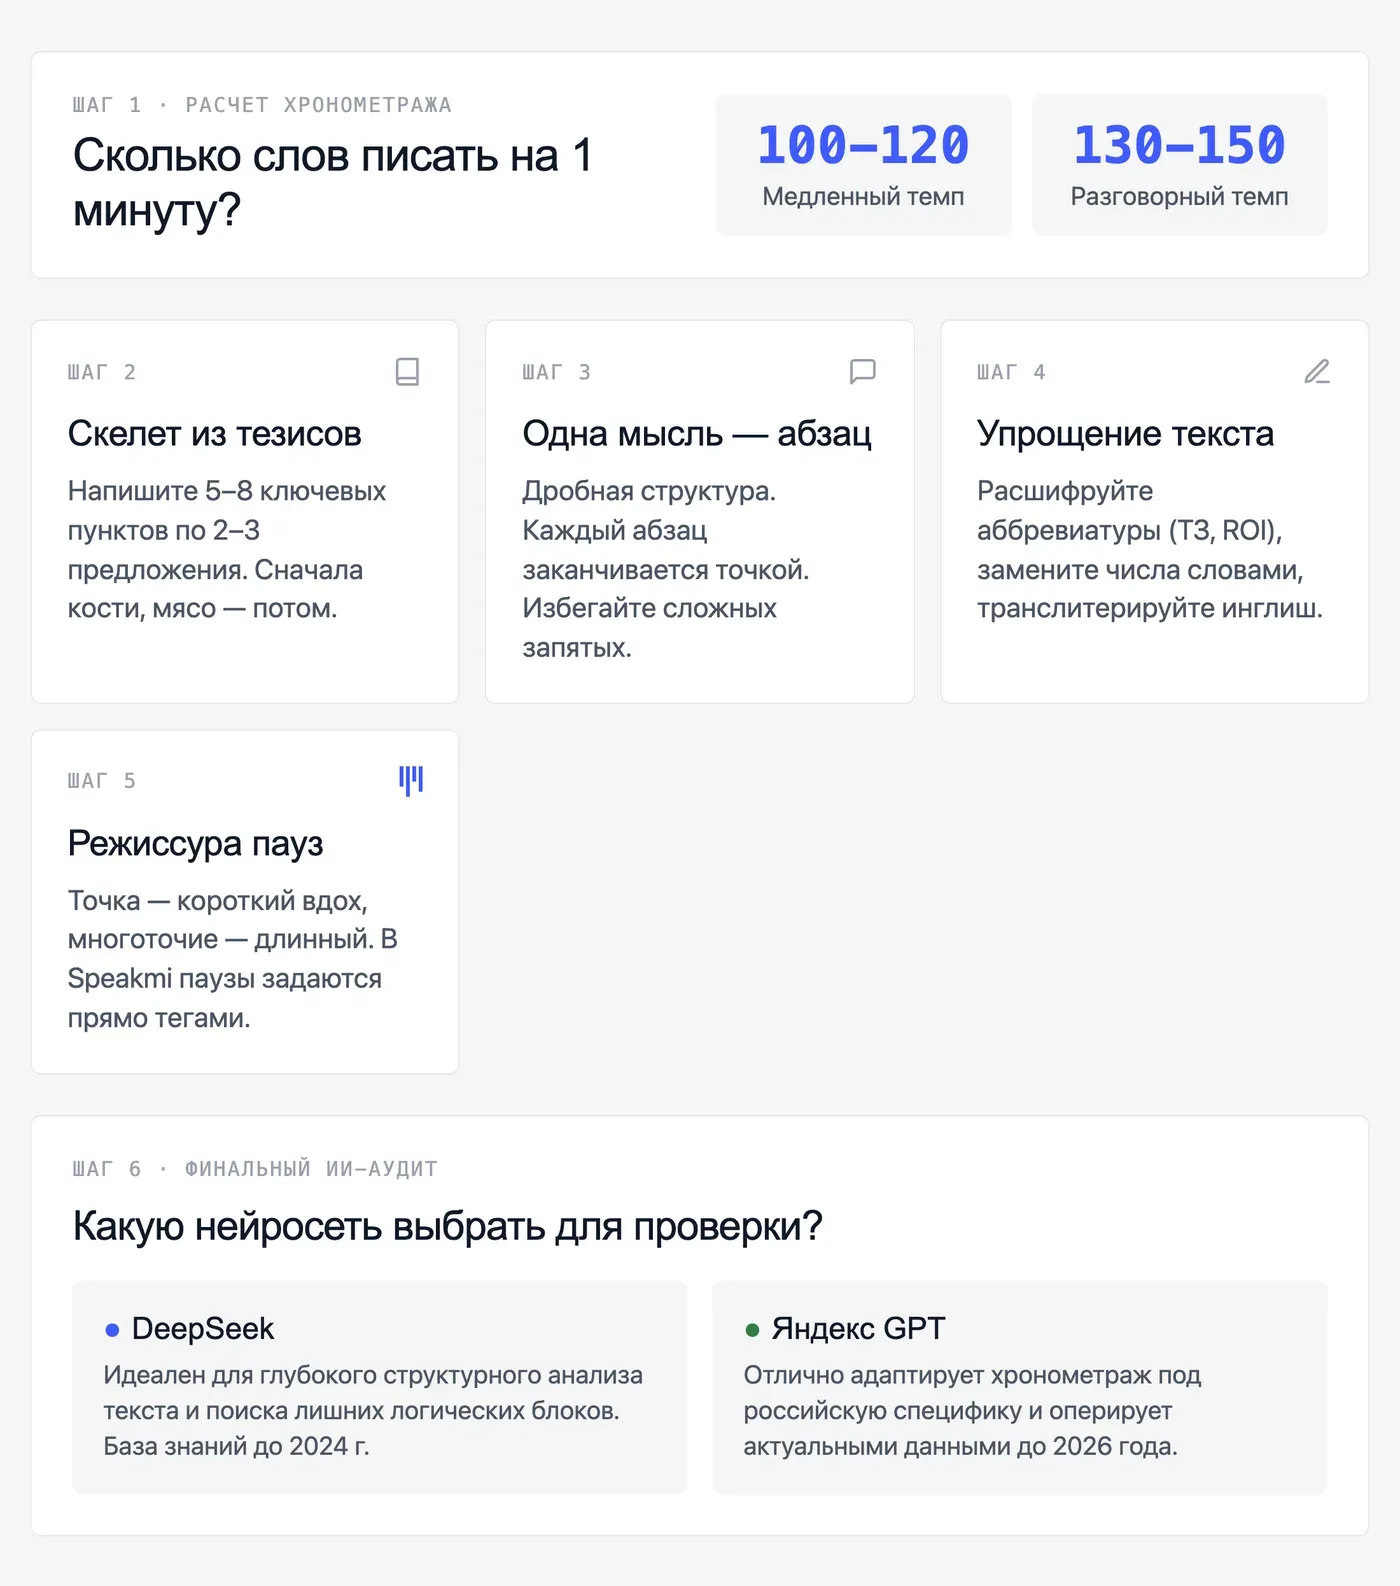
Task: Click the green dot beside Яндекс GPT
Action: click(752, 1330)
